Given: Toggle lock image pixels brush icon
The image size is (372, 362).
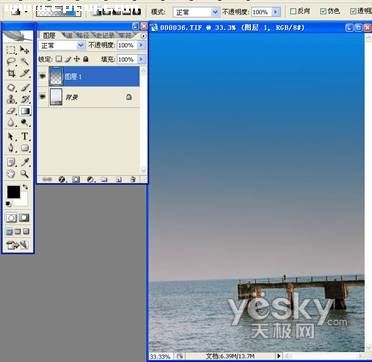Looking at the screenshot, I should tap(68, 59).
